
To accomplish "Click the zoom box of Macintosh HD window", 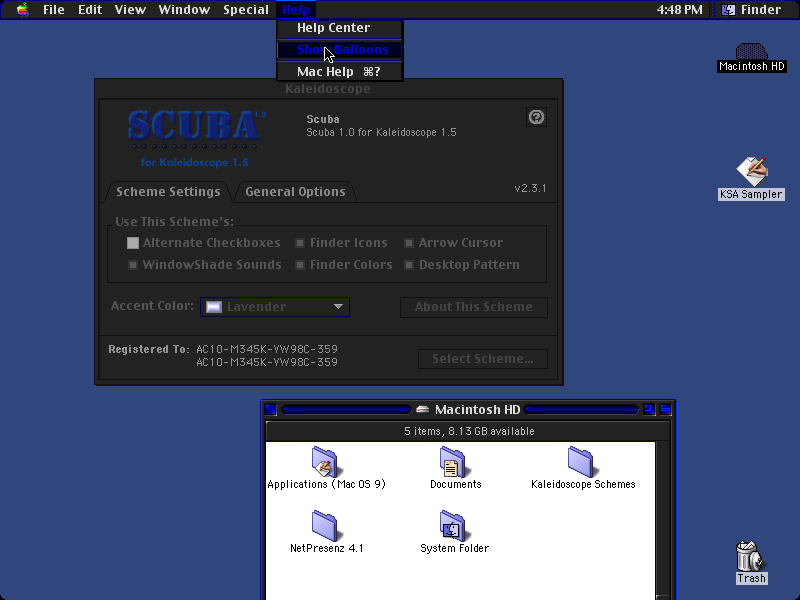I will [x=649, y=409].
